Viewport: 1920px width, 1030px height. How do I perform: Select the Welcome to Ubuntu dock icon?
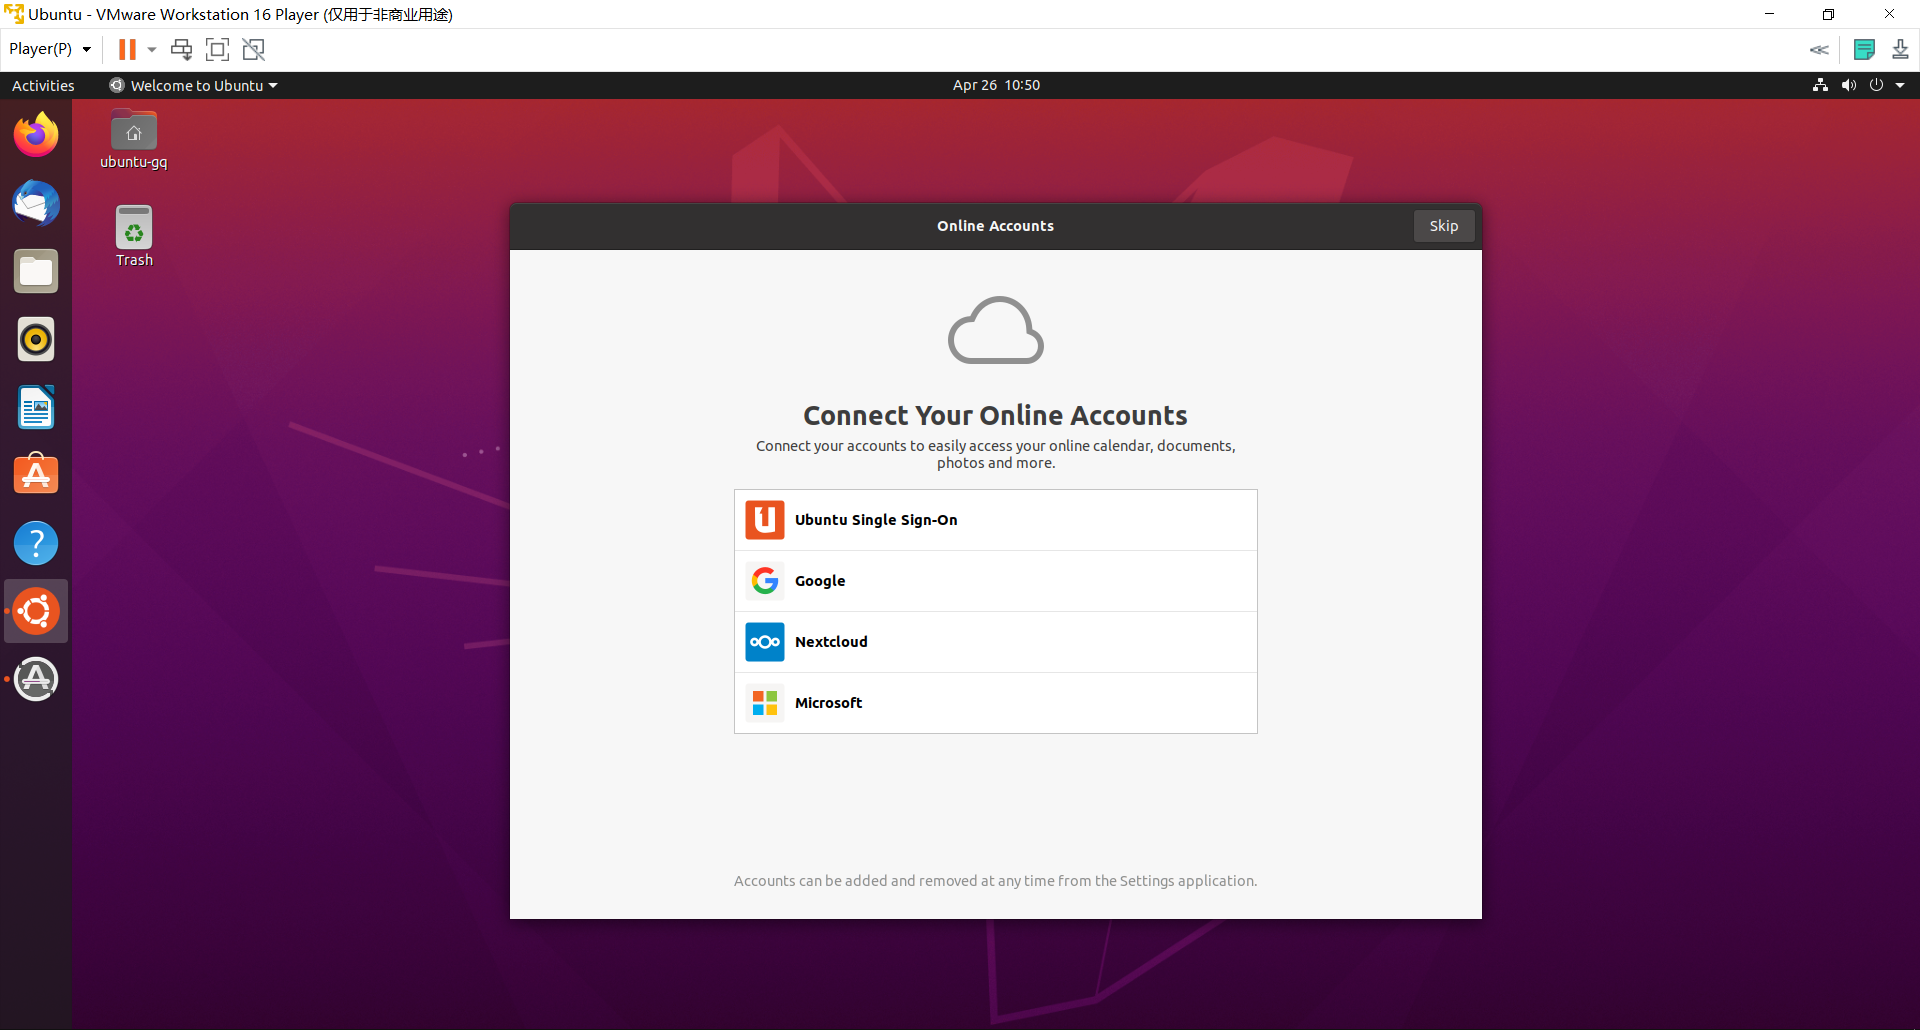(36, 611)
